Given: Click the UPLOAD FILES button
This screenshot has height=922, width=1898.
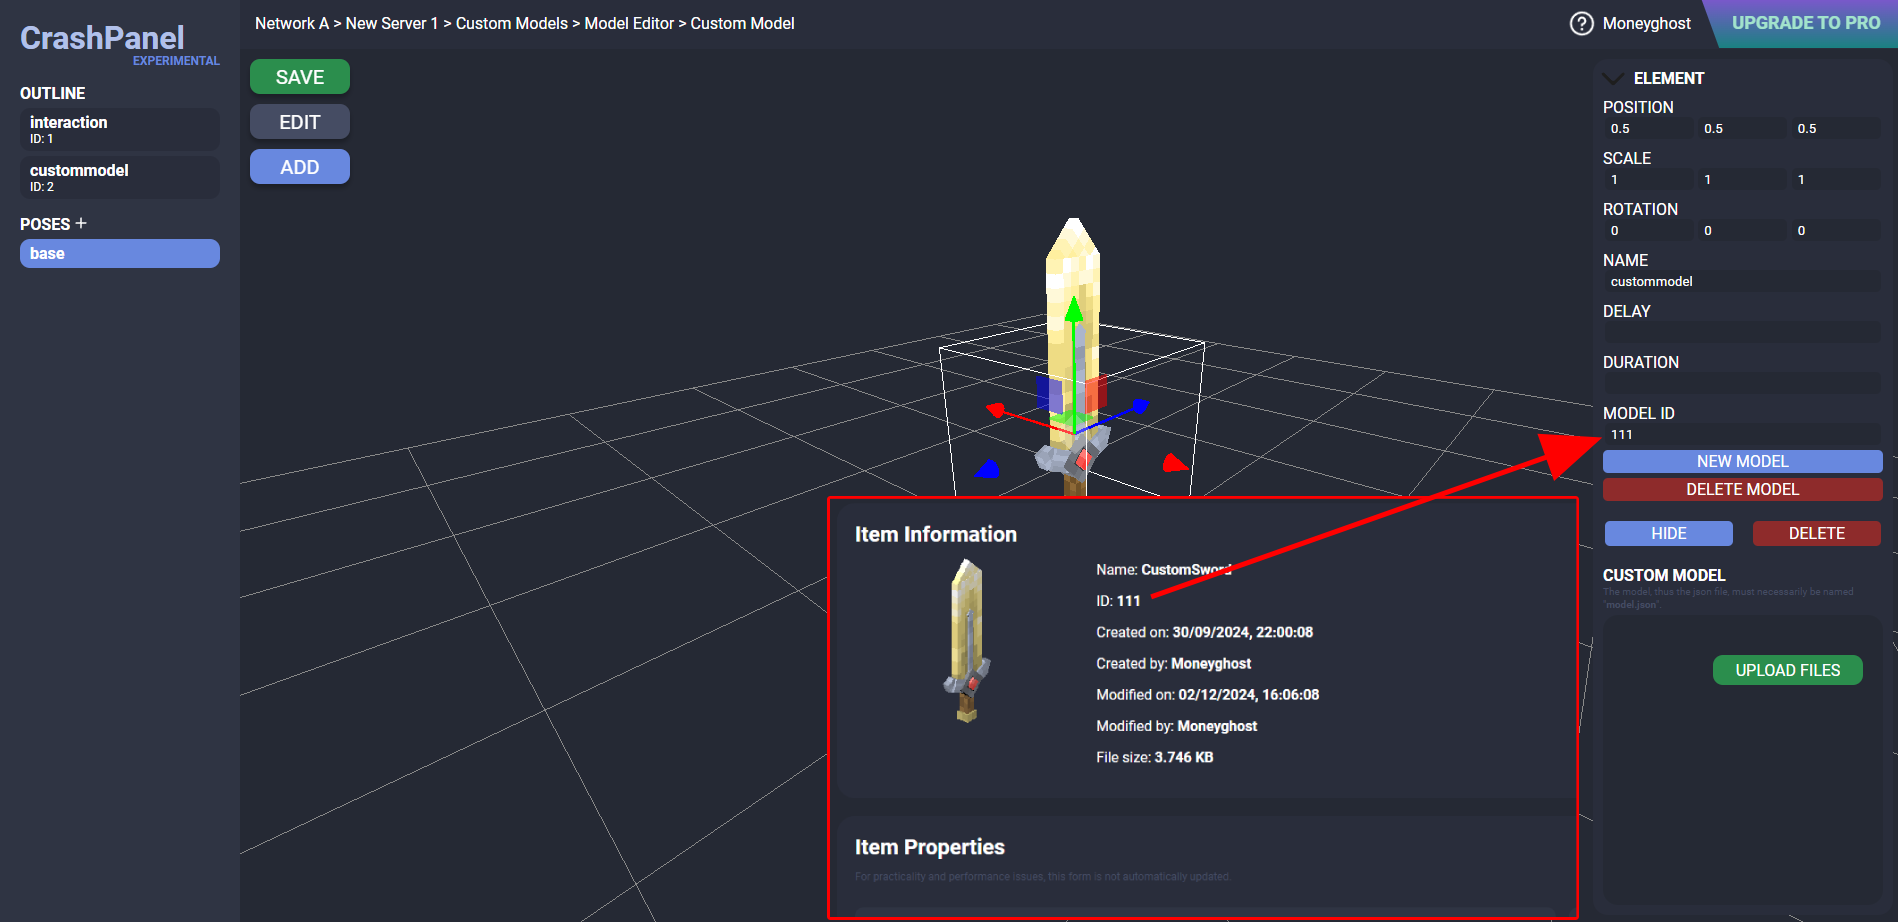Looking at the screenshot, I should [x=1787, y=670].
